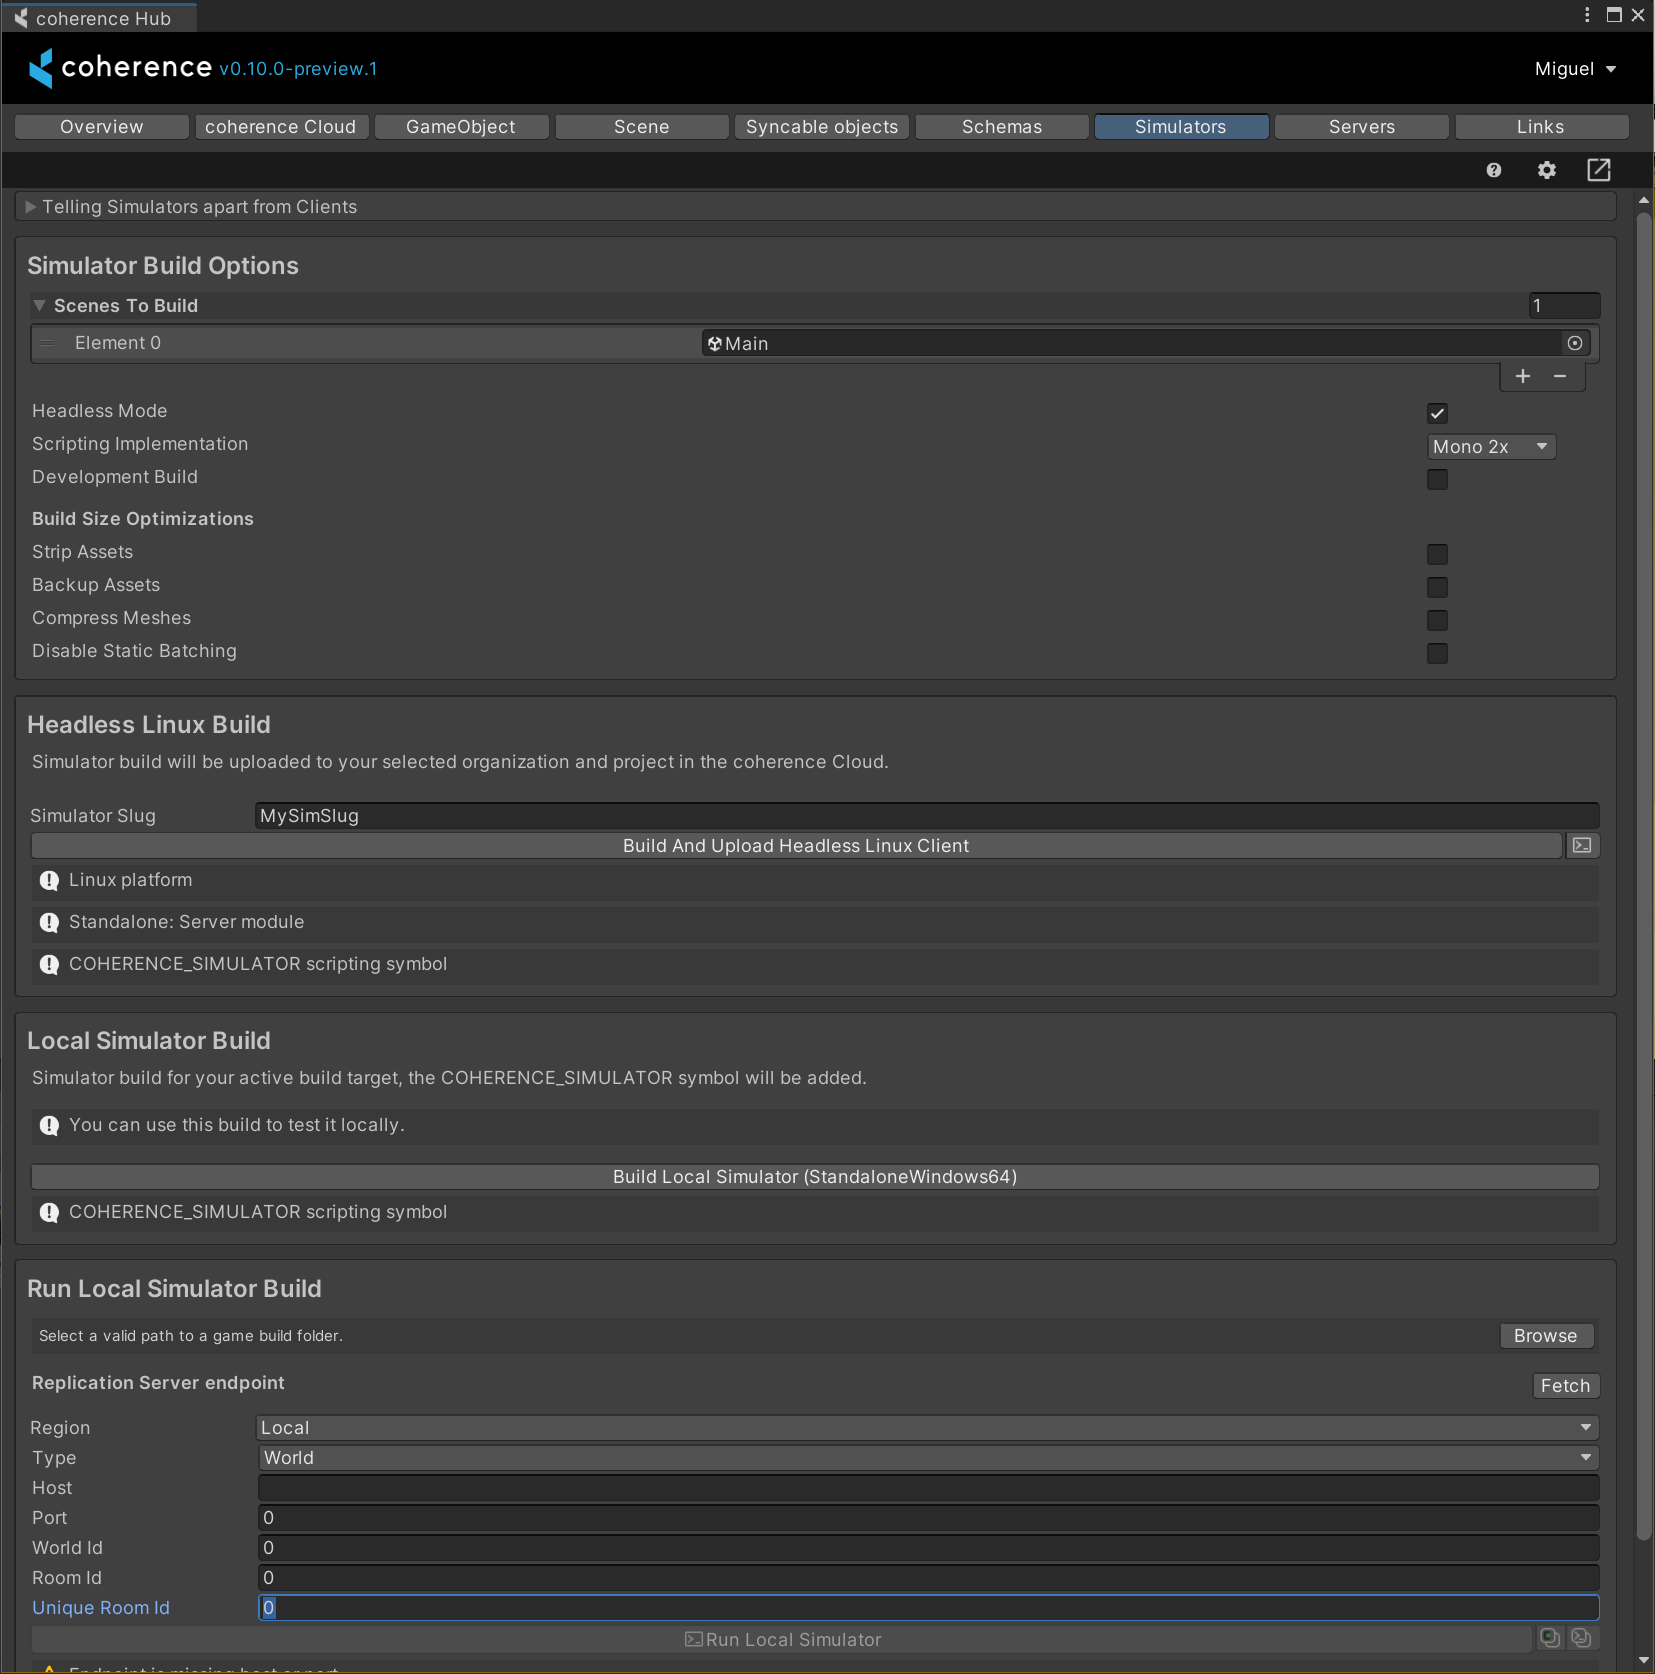Add a scene with the plus icon
Screen dimensions: 1655x1674
(x=1522, y=376)
